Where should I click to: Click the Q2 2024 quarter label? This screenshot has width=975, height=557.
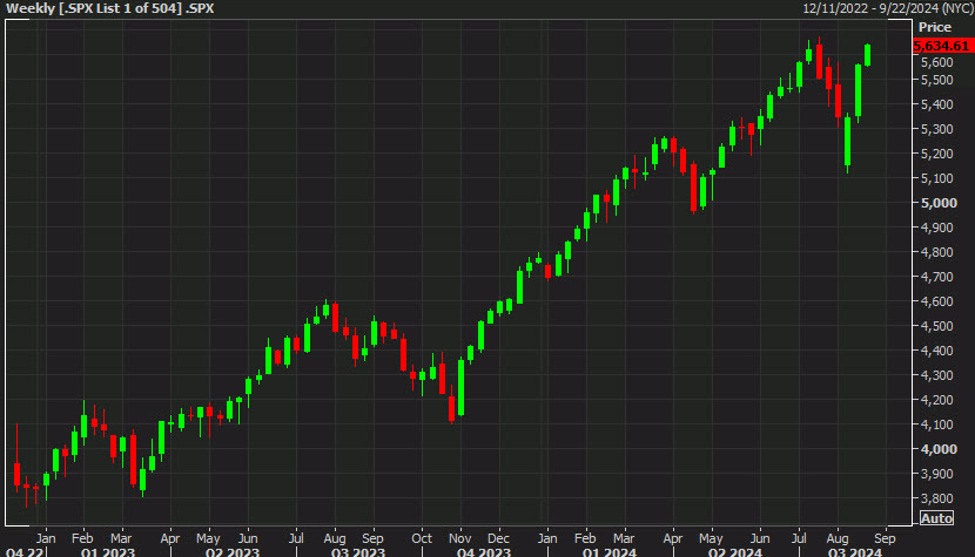tap(735, 552)
